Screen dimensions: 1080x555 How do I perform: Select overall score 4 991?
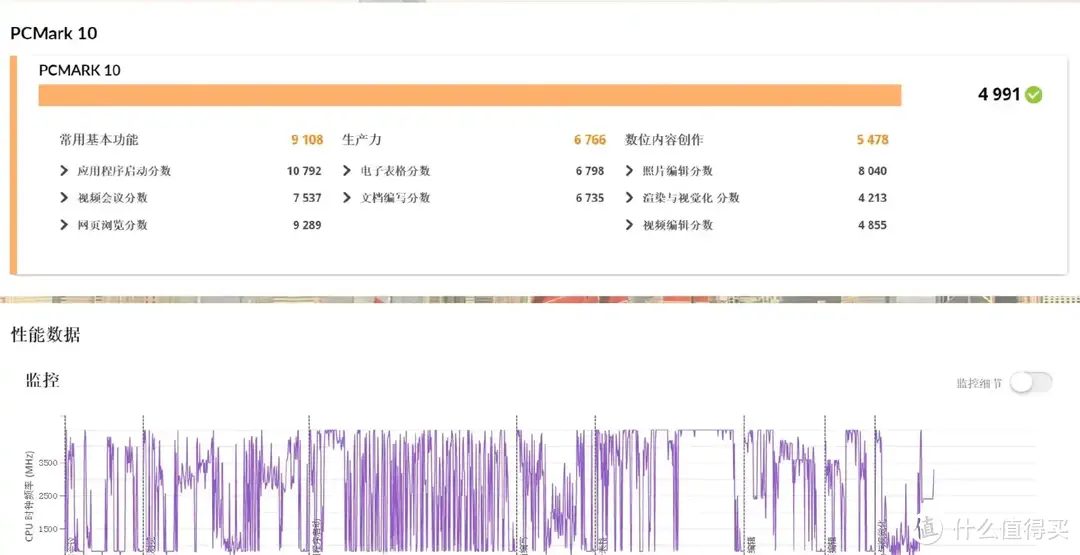(999, 94)
